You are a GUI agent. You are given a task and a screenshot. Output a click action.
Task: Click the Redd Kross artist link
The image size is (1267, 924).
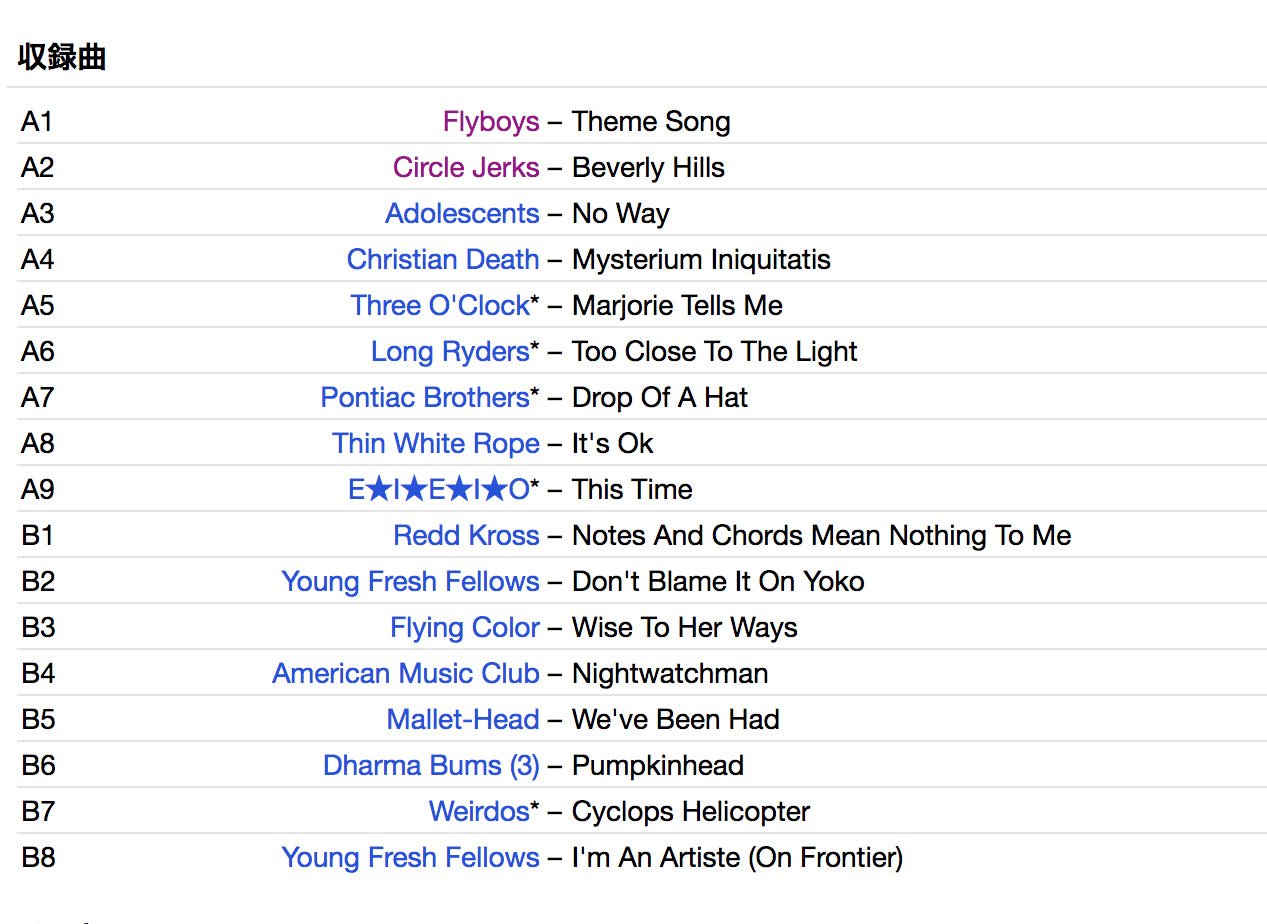(466, 536)
